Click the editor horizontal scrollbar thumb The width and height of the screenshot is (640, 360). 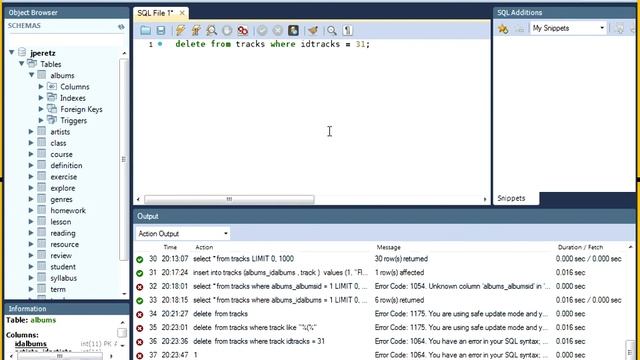(x=229, y=199)
